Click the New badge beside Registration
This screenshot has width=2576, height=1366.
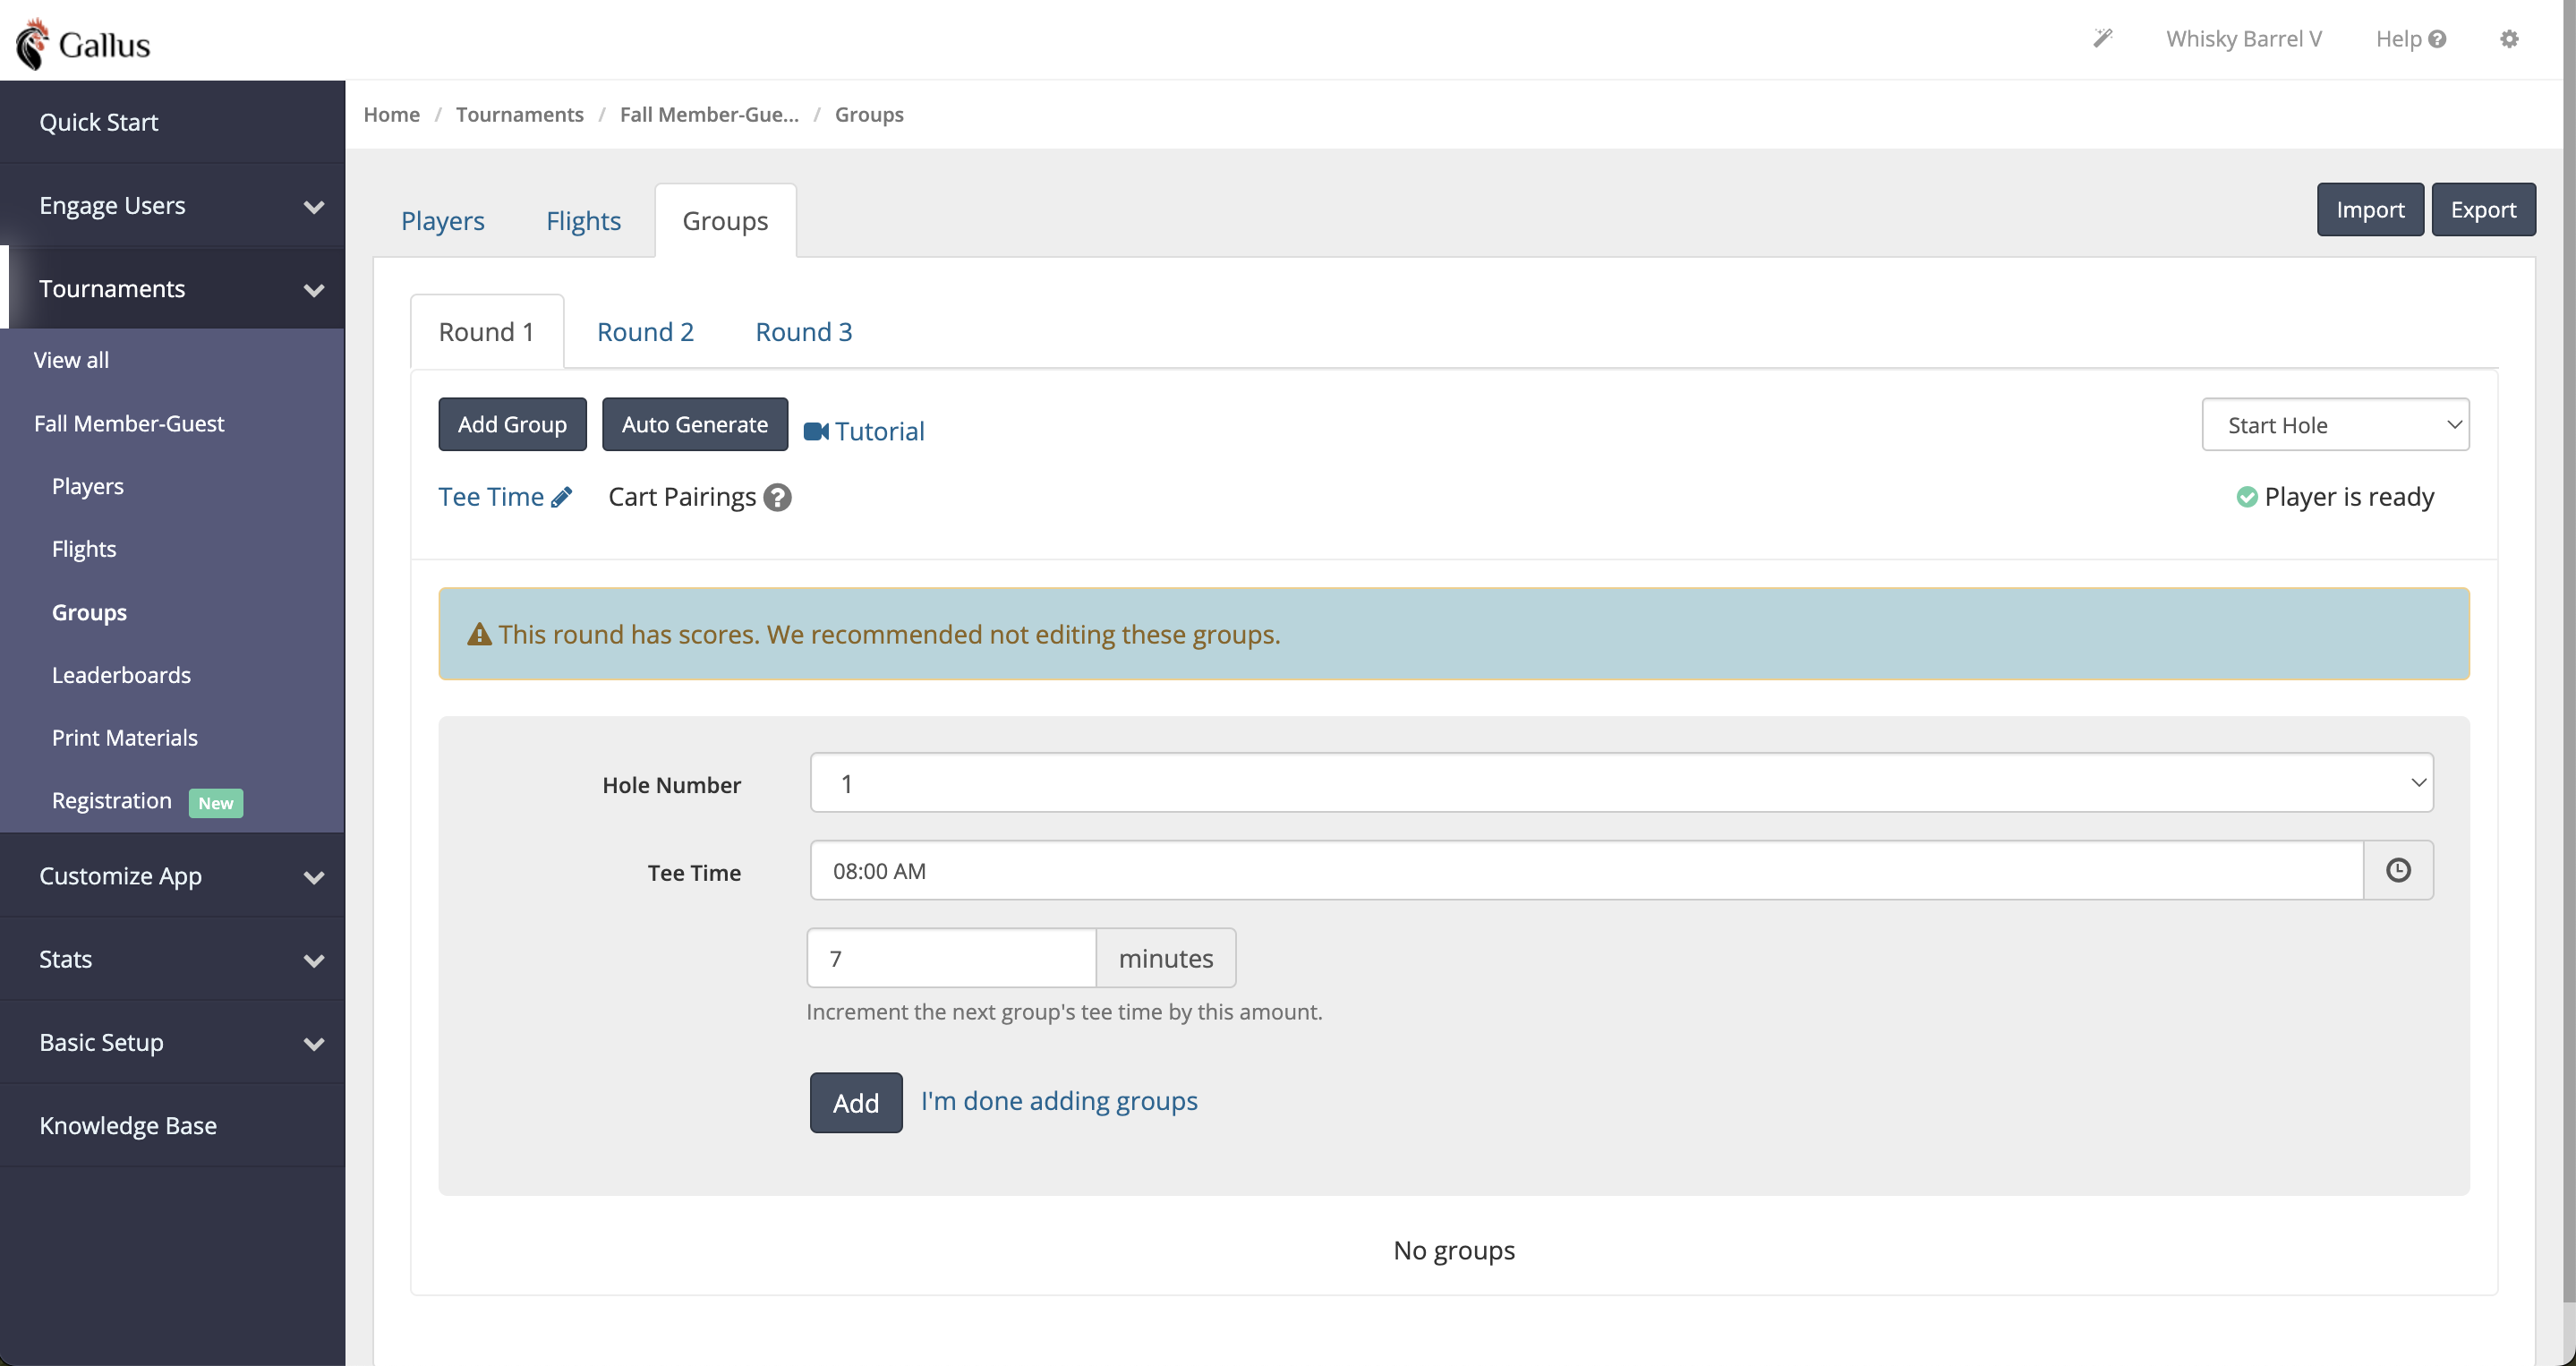point(215,803)
